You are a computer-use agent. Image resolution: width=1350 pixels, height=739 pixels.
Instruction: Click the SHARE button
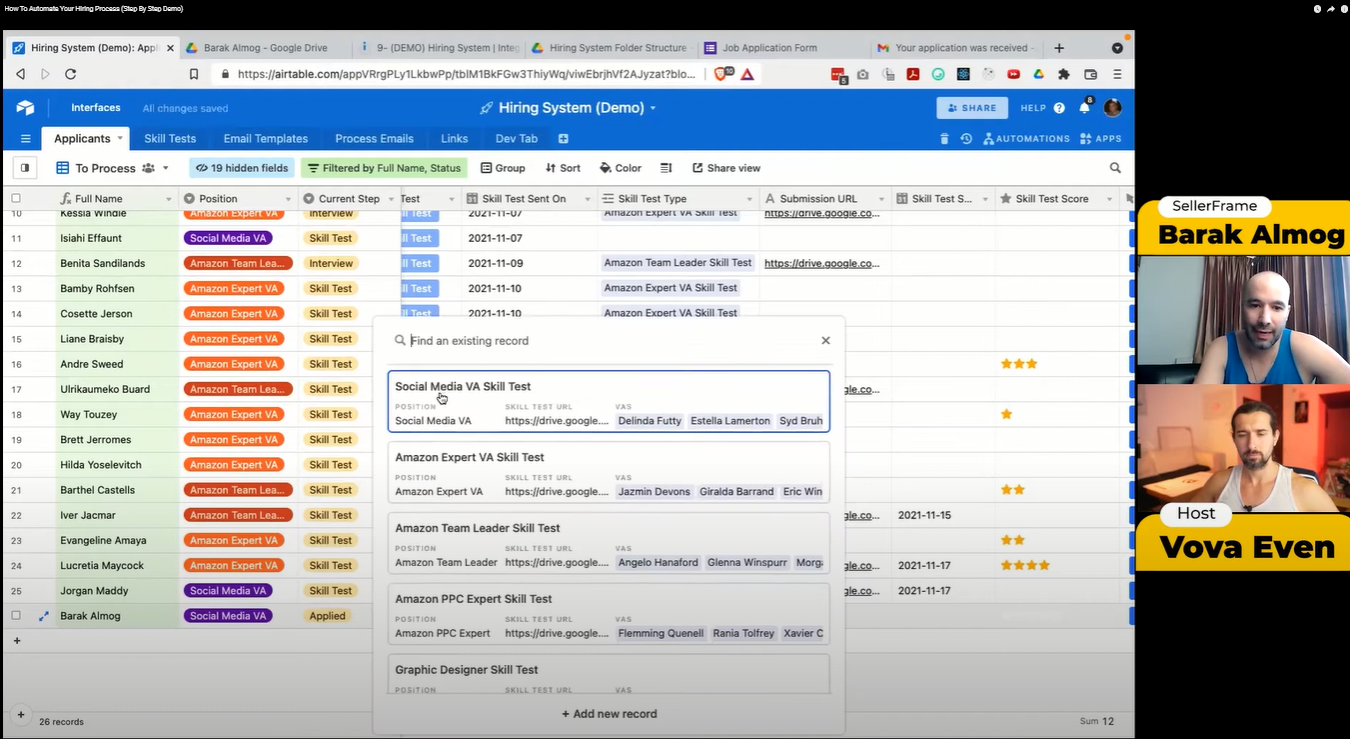972,108
